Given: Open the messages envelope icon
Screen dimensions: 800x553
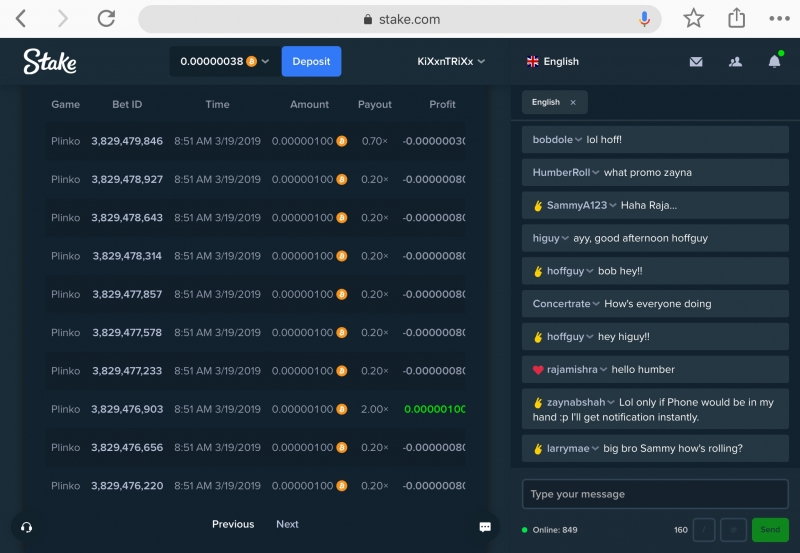Looking at the screenshot, I should coord(696,62).
